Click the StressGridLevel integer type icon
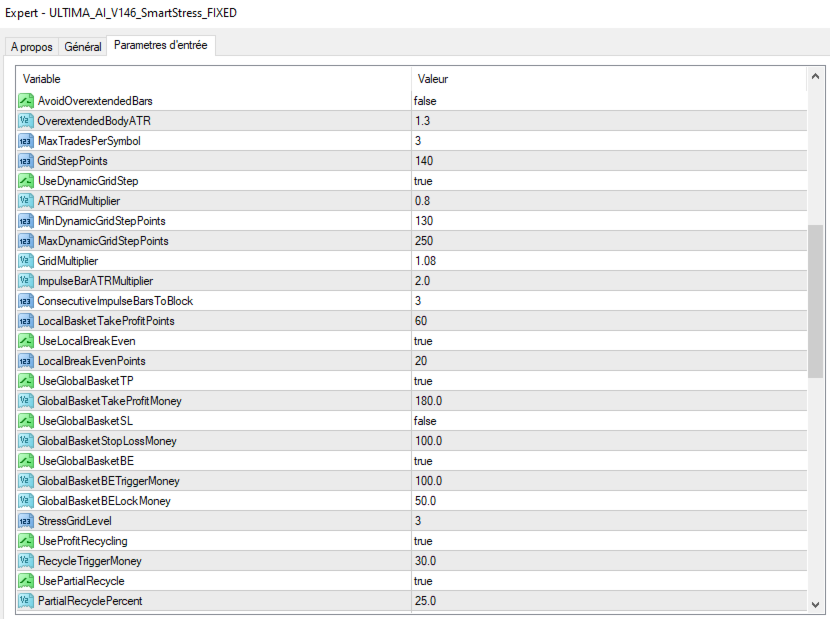The image size is (830, 619). [x=26, y=521]
